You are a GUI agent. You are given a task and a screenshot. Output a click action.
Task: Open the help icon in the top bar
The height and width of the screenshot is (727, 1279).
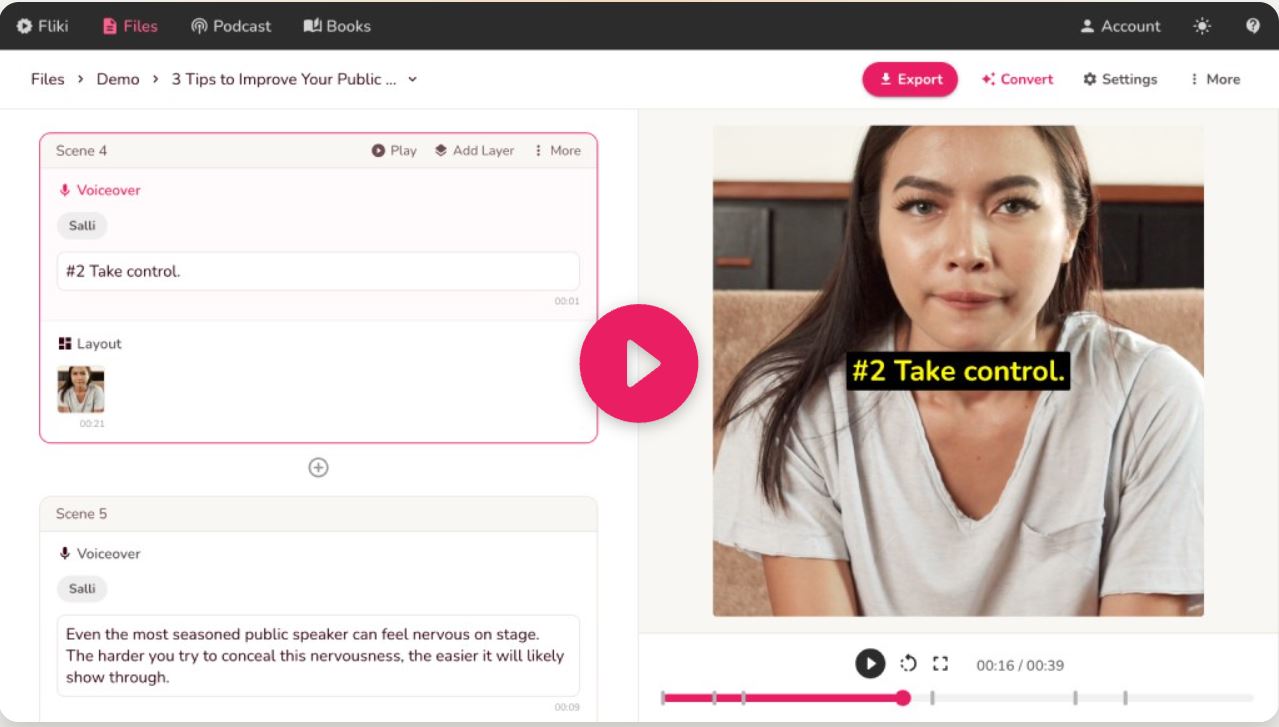tap(1253, 25)
